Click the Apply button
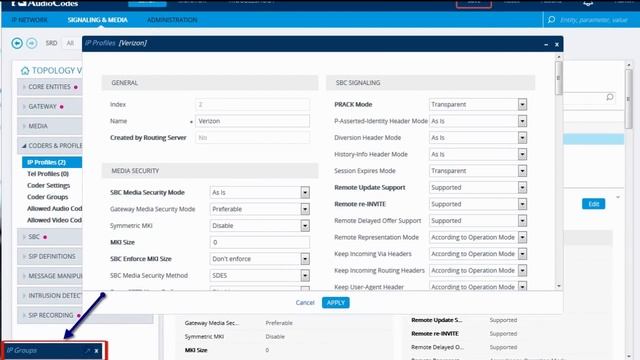 pyautogui.click(x=336, y=303)
